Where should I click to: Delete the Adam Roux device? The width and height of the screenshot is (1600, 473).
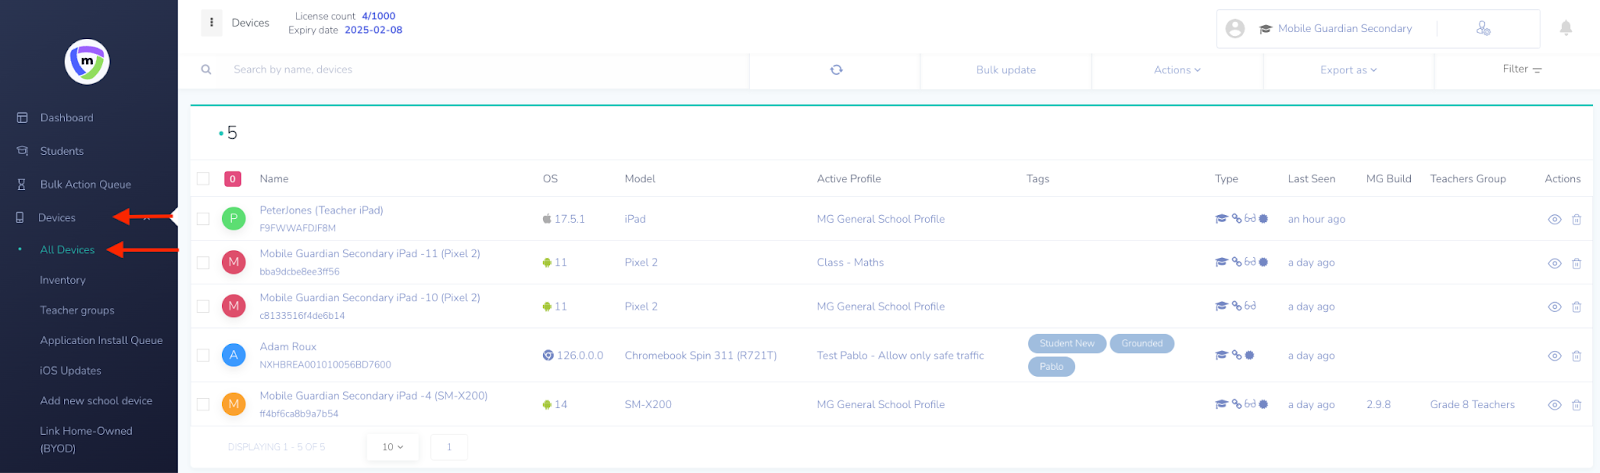[x=1576, y=356]
